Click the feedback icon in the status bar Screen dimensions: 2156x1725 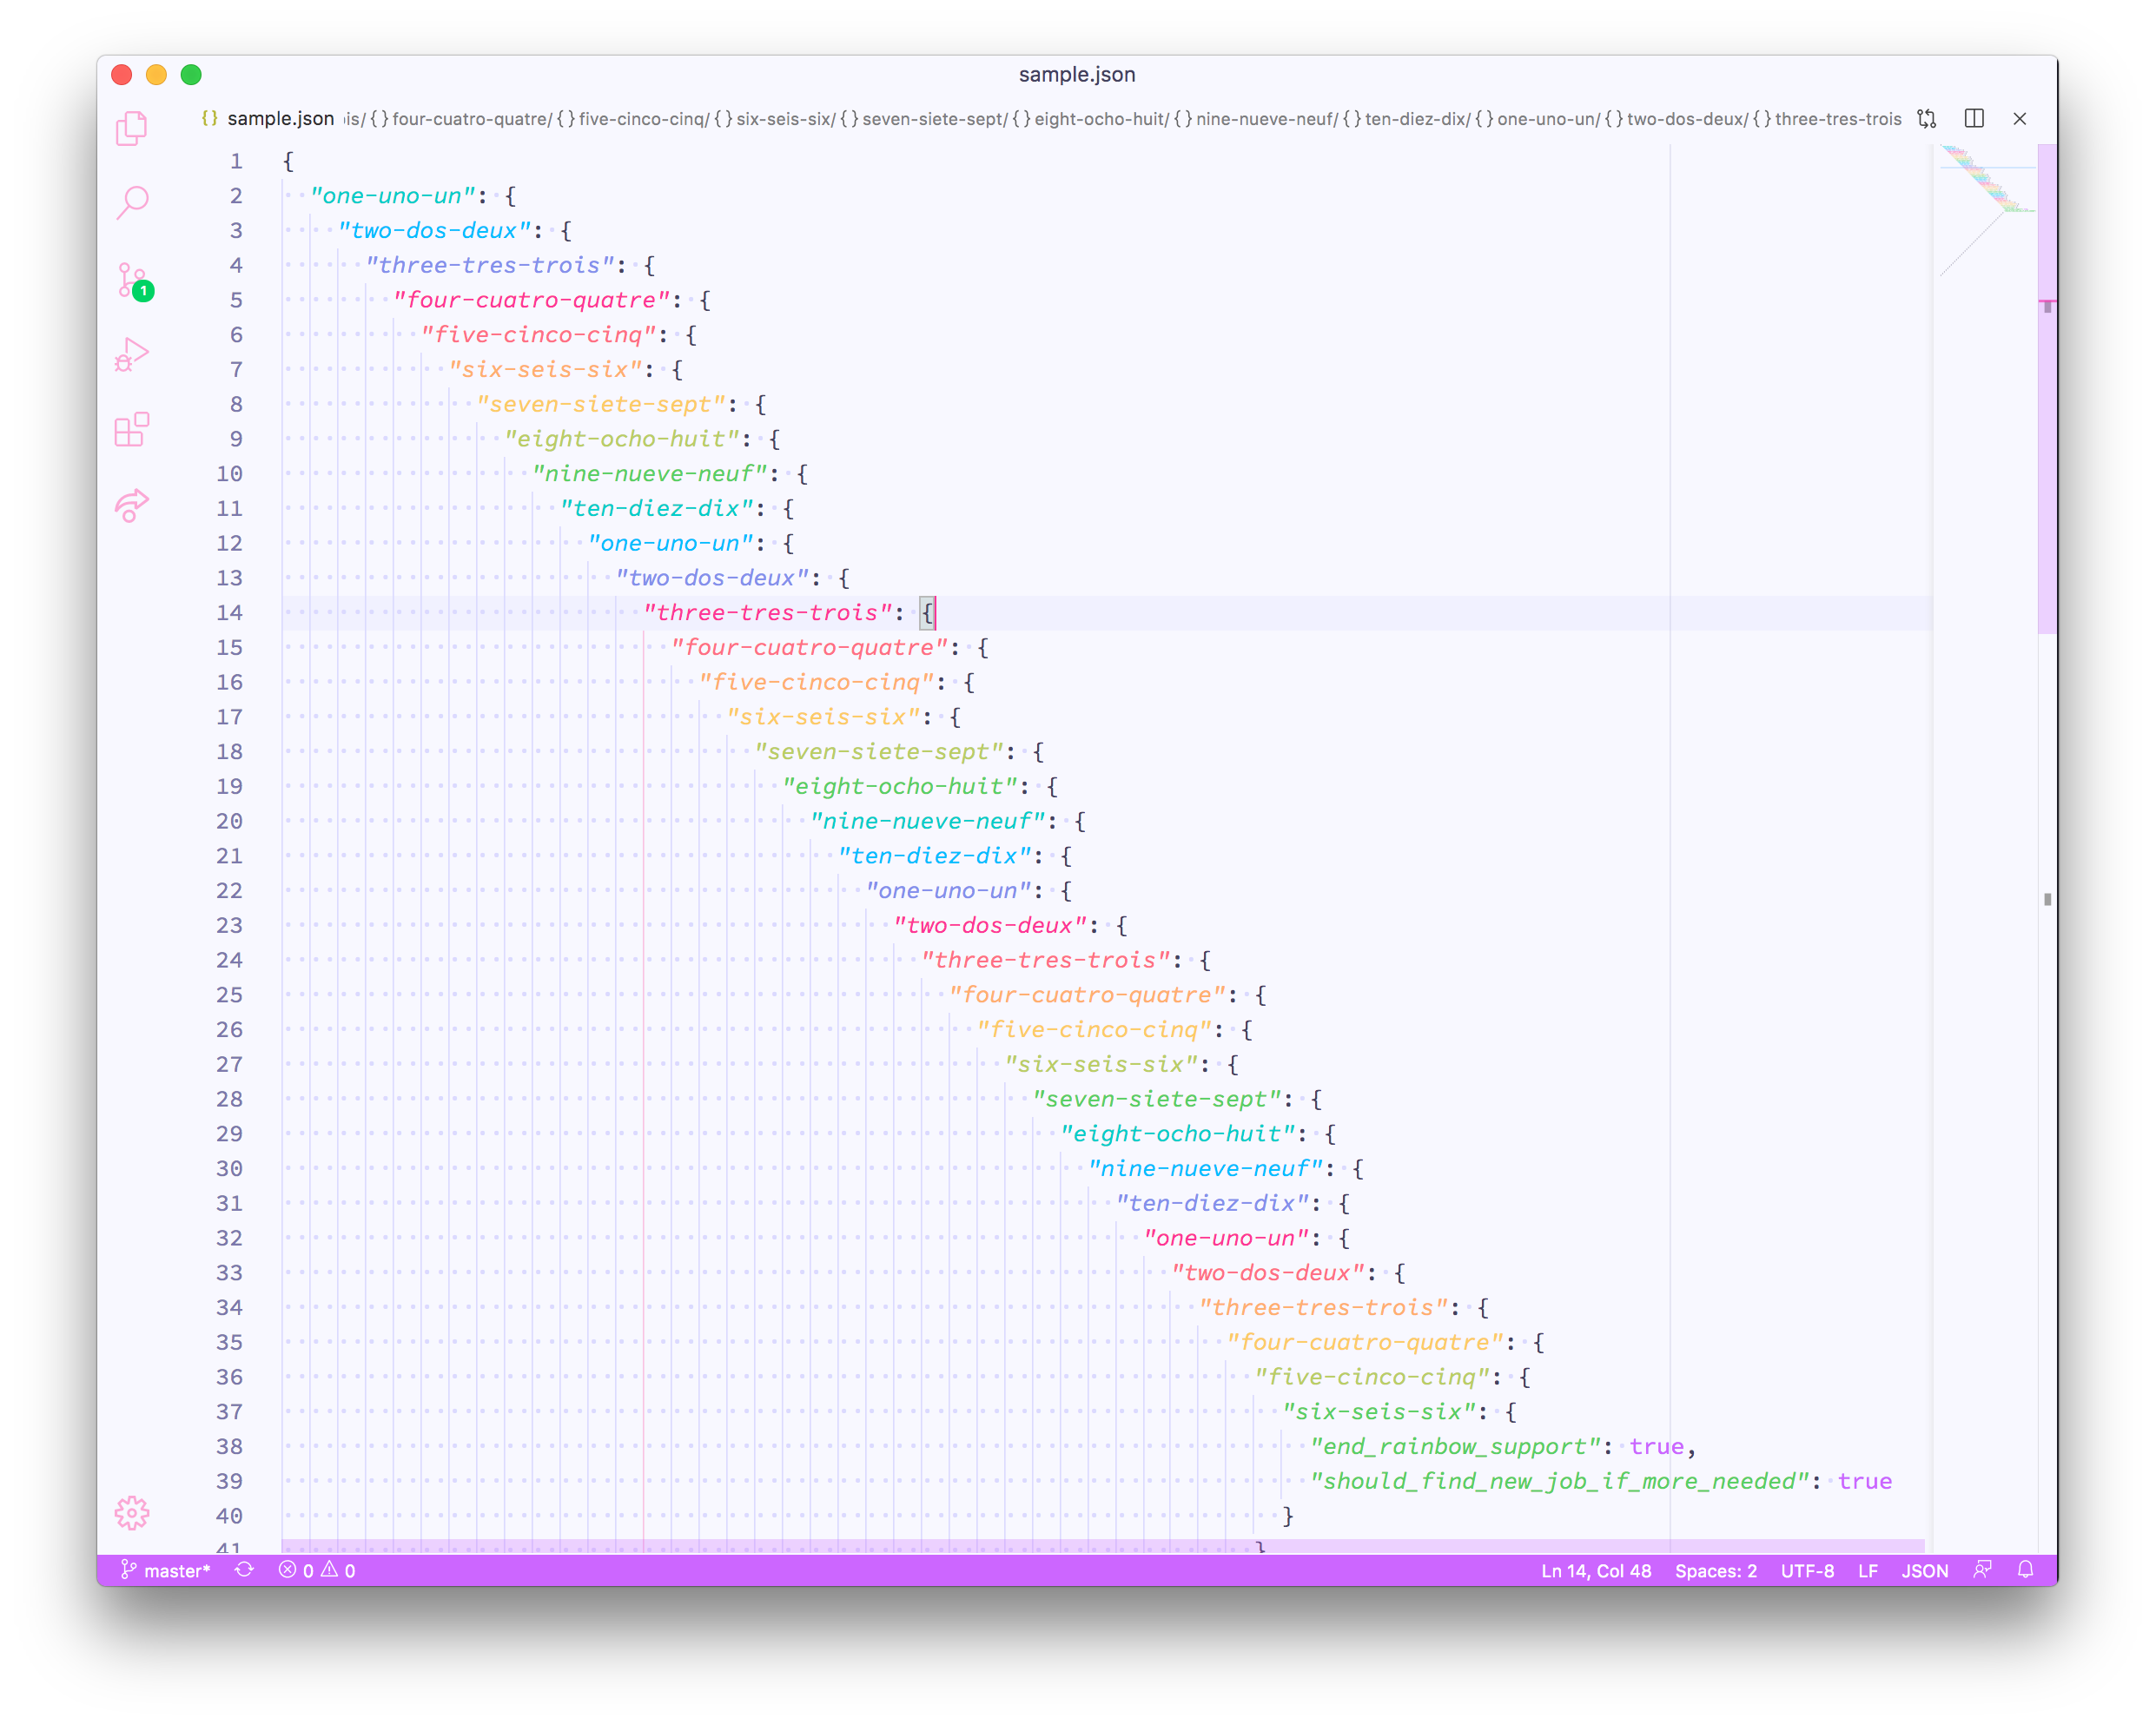[x=1982, y=1570]
